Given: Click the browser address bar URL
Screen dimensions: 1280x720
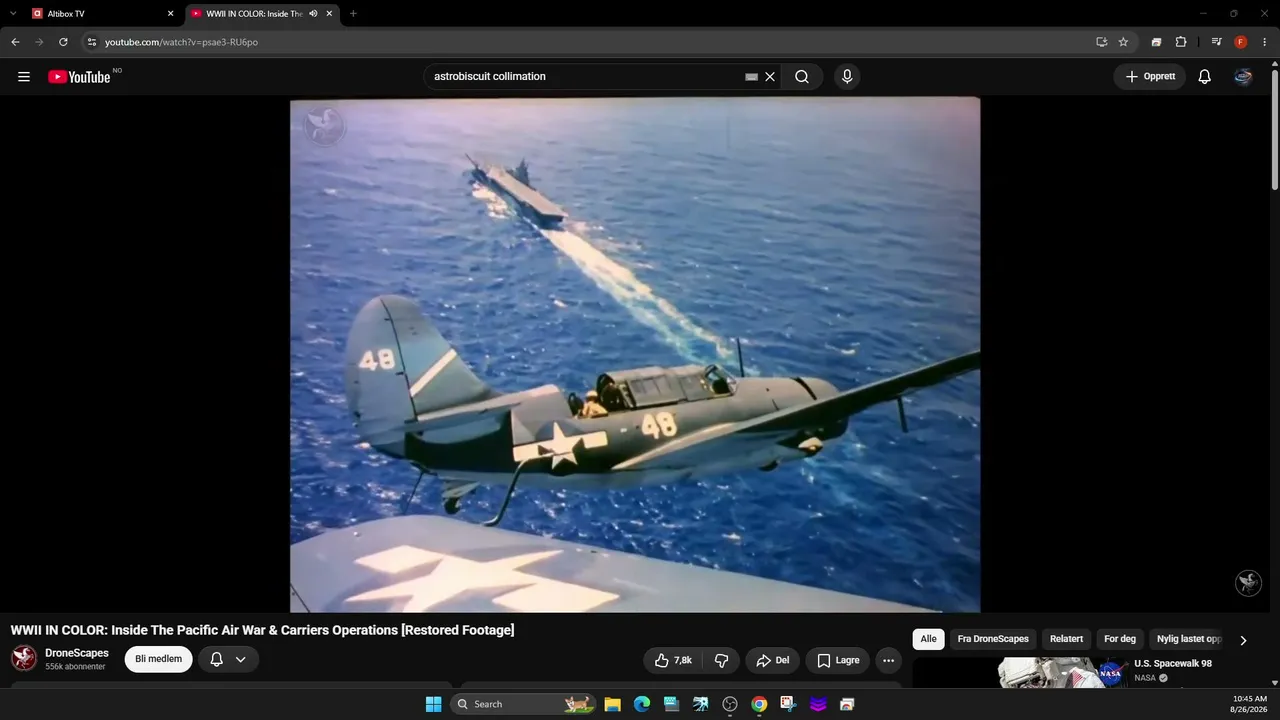Looking at the screenshot, I should coord(181,42).
